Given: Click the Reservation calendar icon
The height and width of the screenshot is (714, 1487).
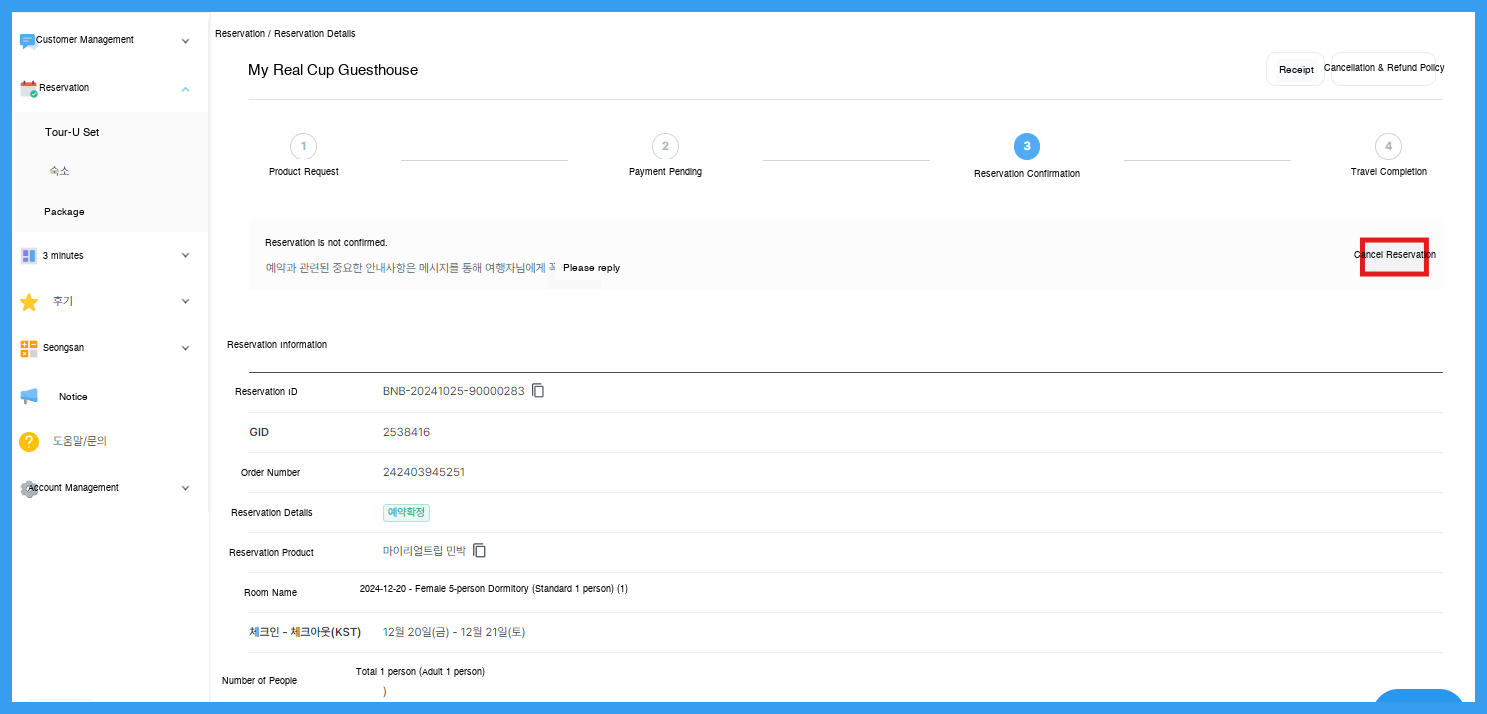Looking at the screenshot, I should pyautogui.click(x=29, y=88).
